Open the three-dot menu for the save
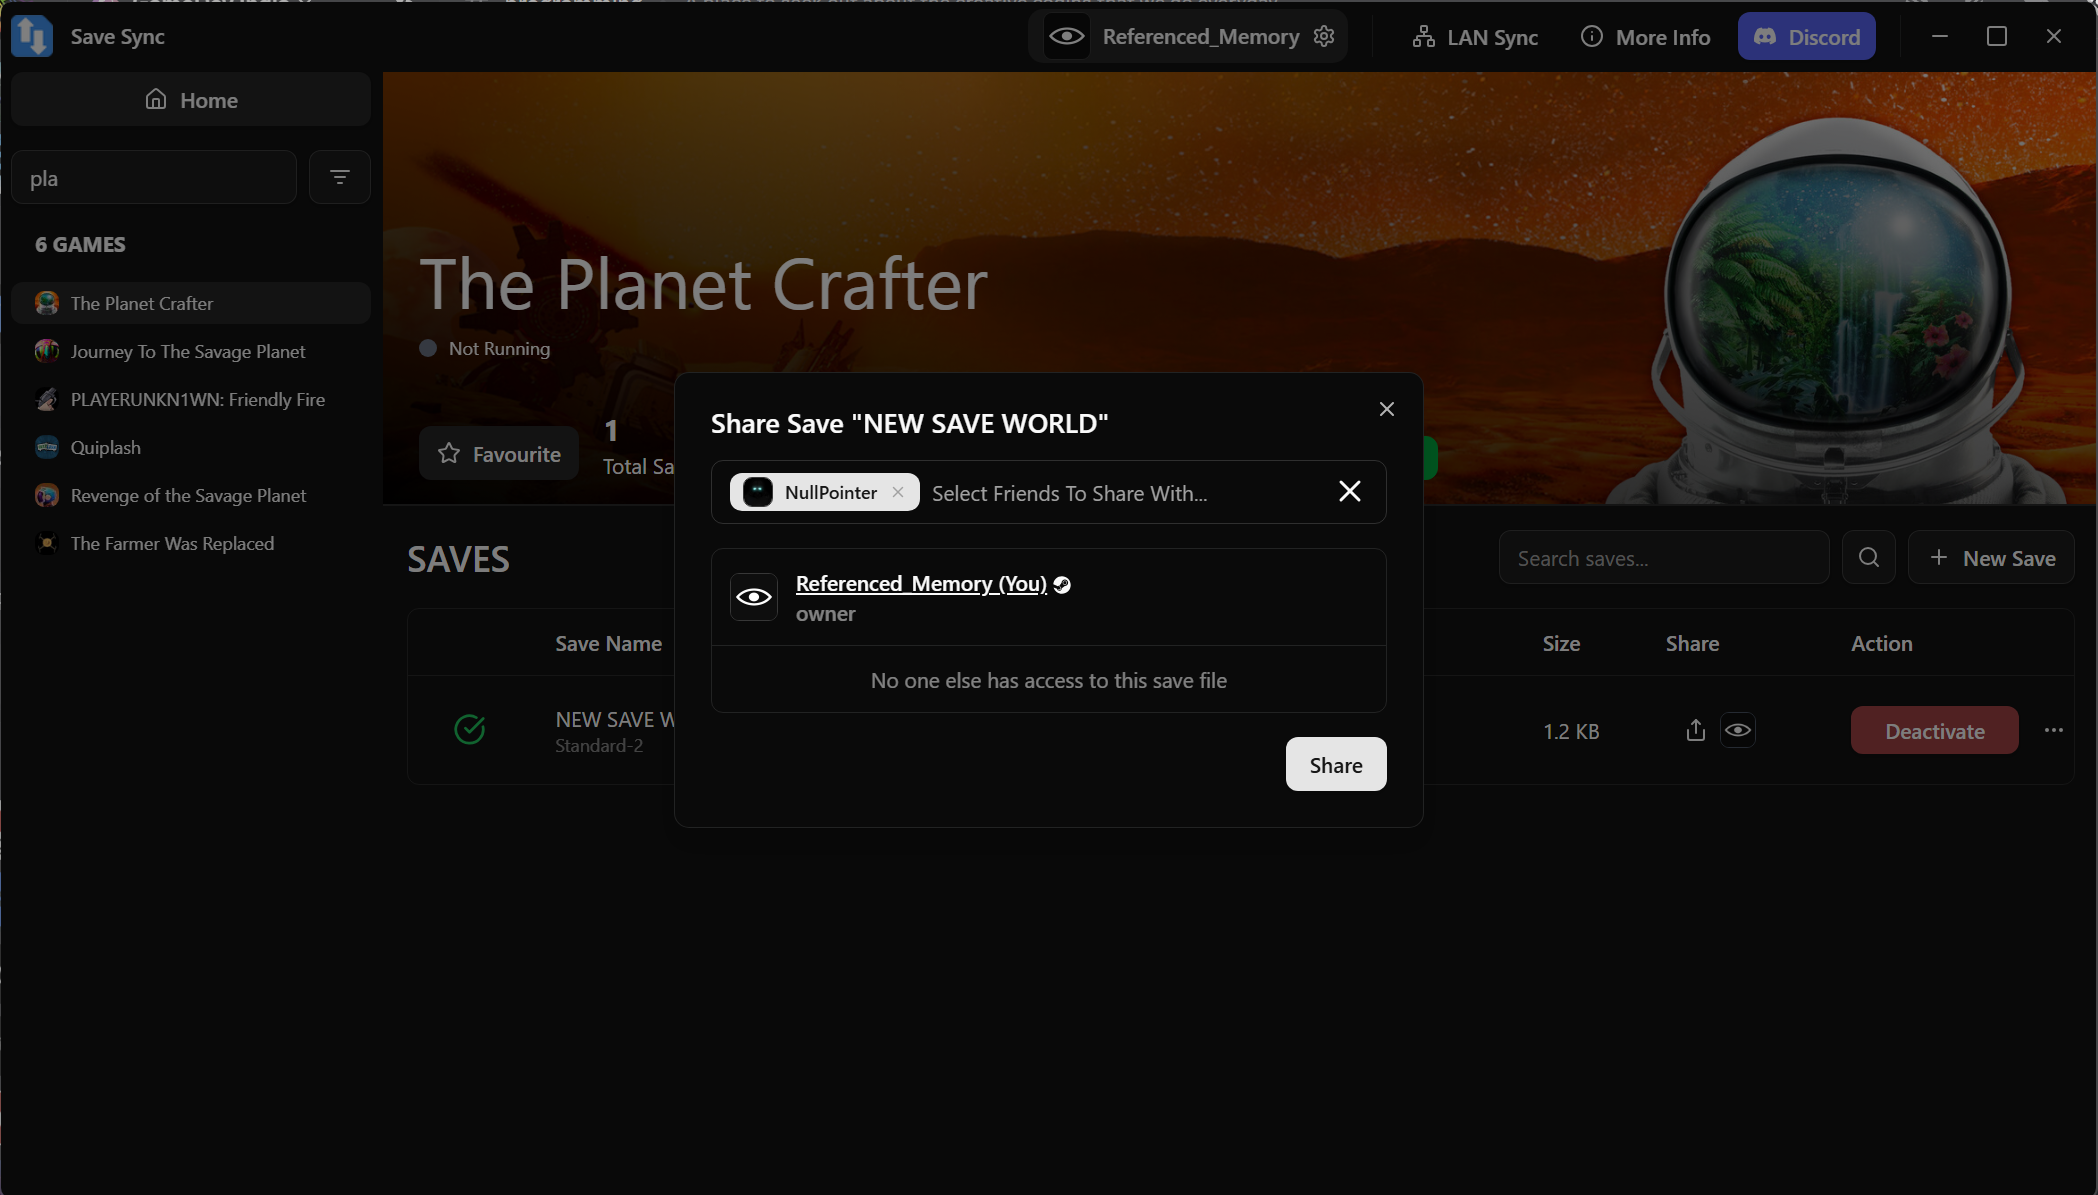 pos(2054,731)
